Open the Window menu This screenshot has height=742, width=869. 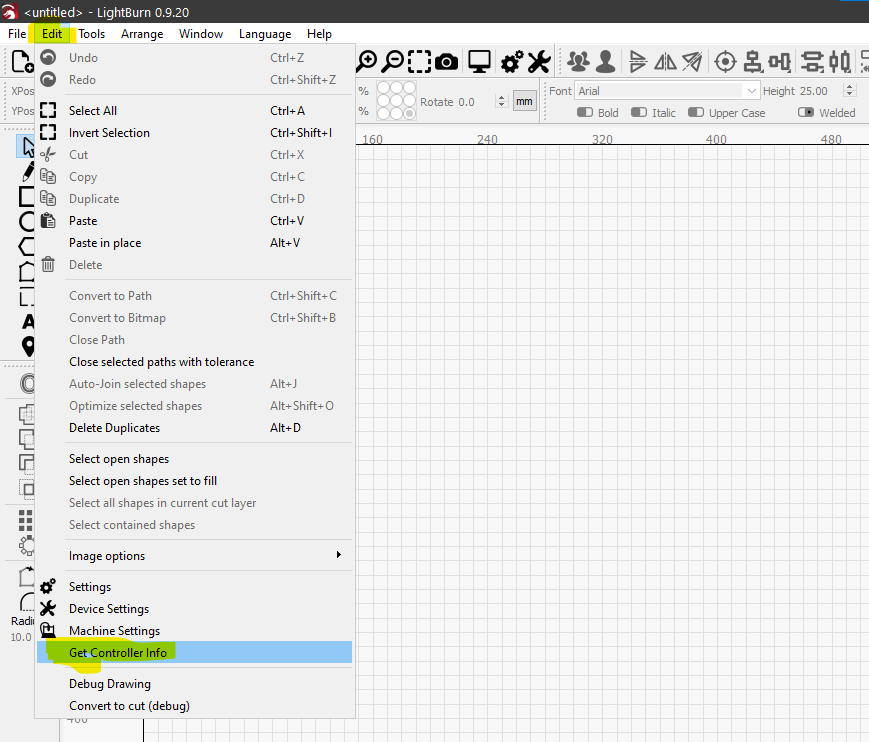[201, 34]
